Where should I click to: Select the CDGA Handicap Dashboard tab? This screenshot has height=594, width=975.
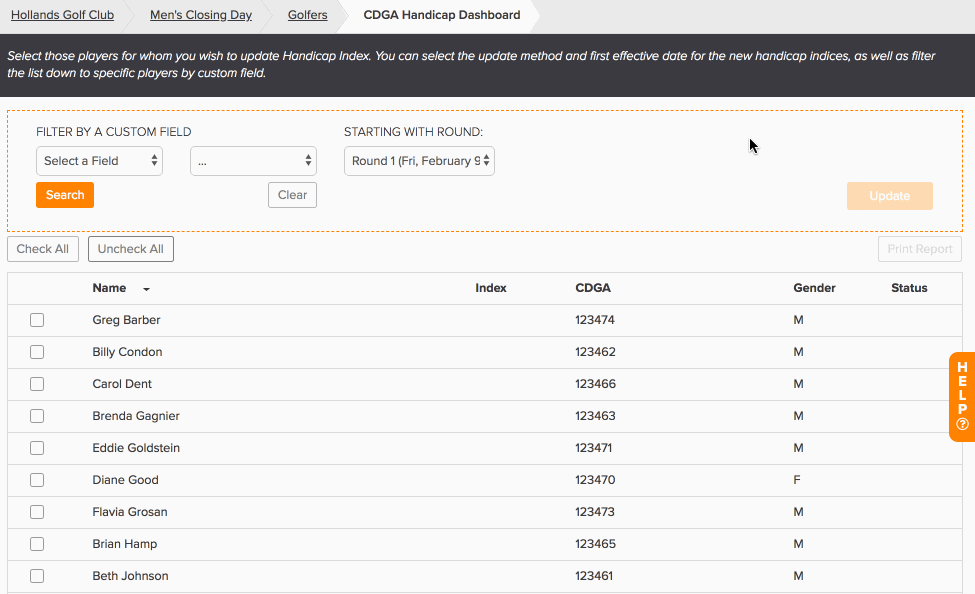(441, 15)
